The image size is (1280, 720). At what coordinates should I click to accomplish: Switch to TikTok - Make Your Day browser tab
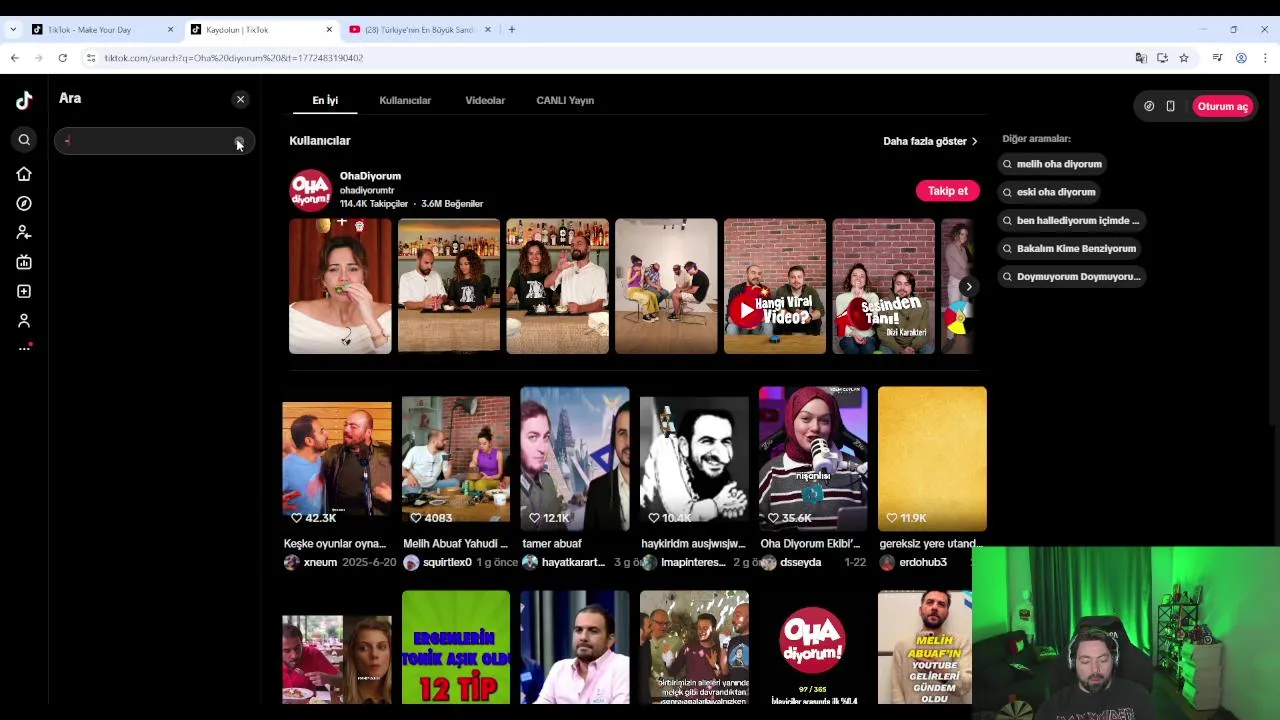(x=100, y=30)
